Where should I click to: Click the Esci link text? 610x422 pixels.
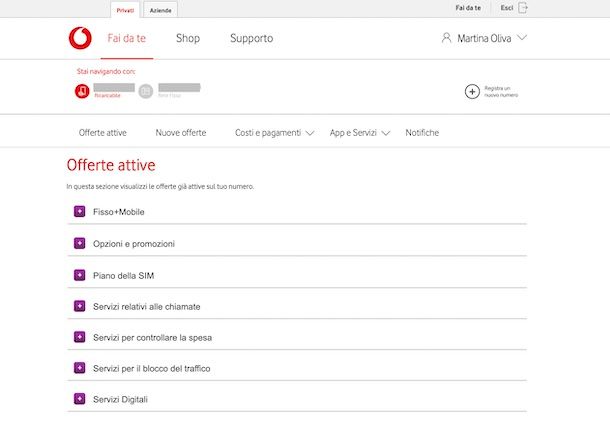(x=507, y=8)
